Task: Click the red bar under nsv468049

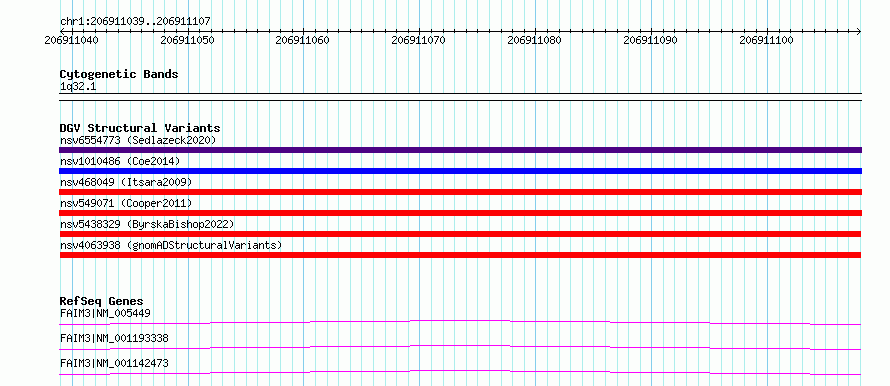Action: [460, 192]
